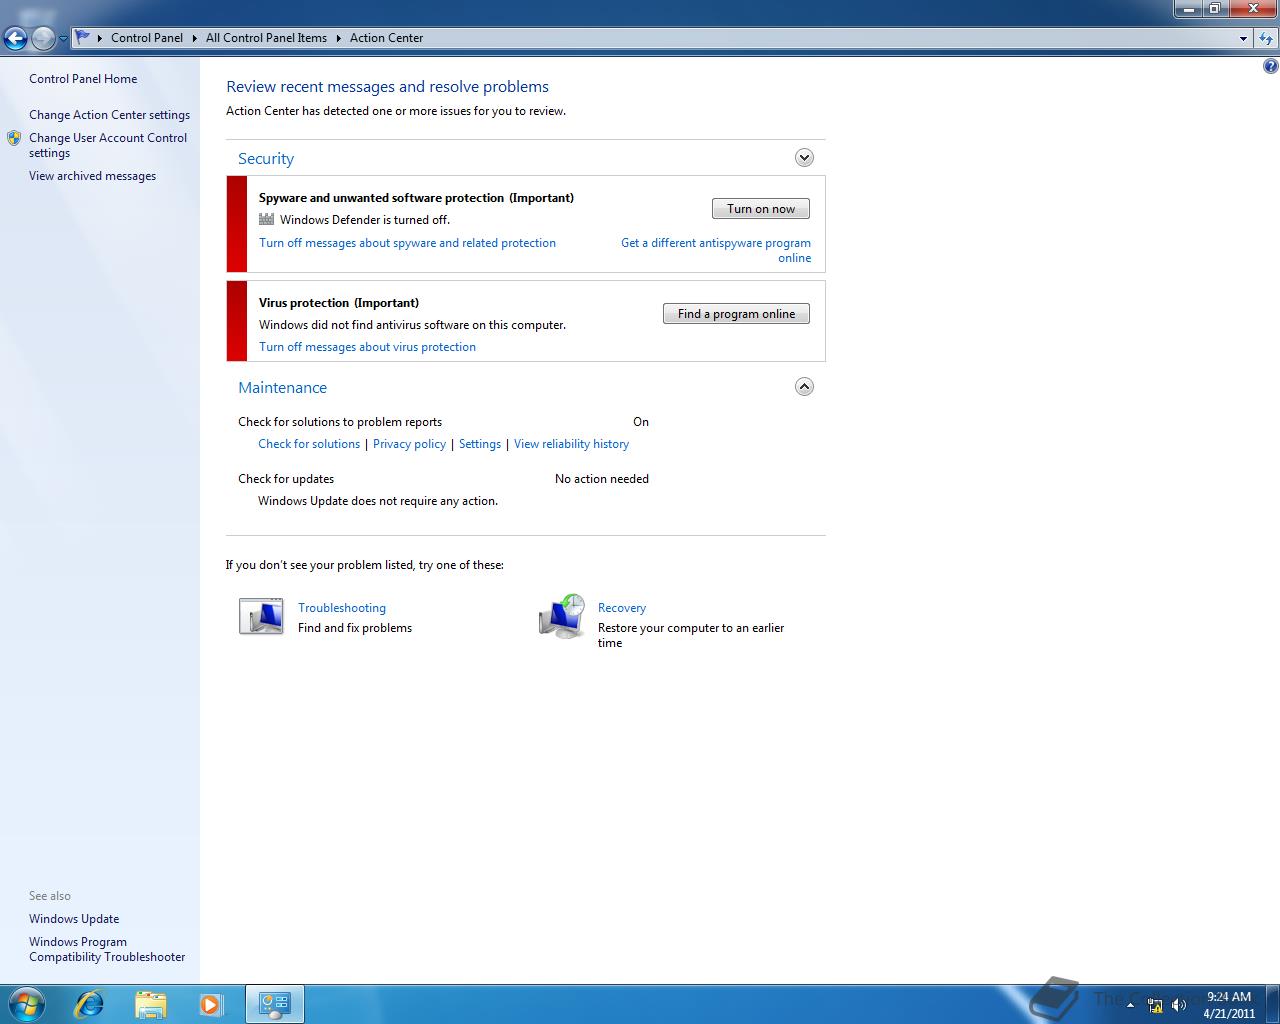Click the Check for solutions link
This screenshot has height=1024, width=1280.
[309, 444]
